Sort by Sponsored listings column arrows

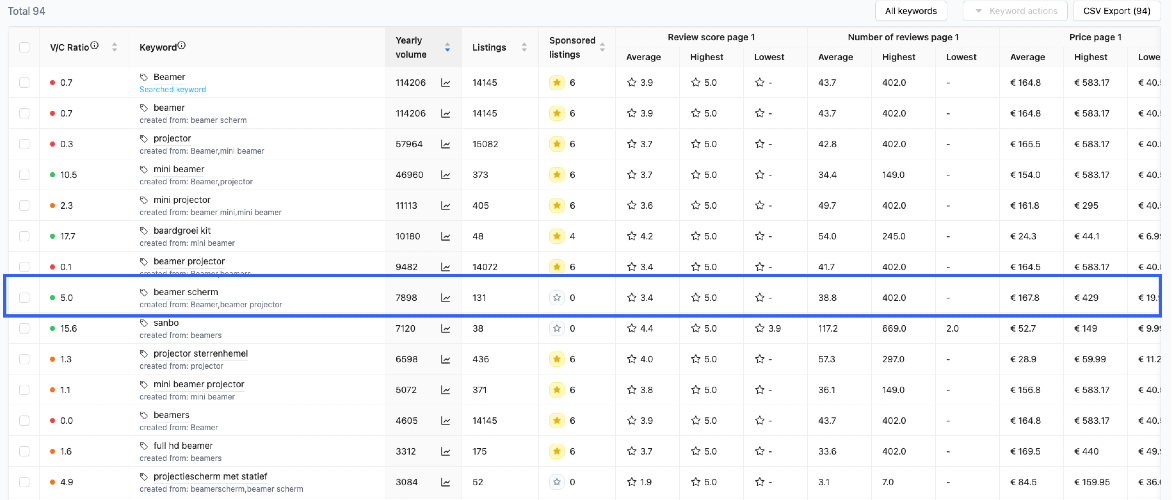tap(603, 47)
